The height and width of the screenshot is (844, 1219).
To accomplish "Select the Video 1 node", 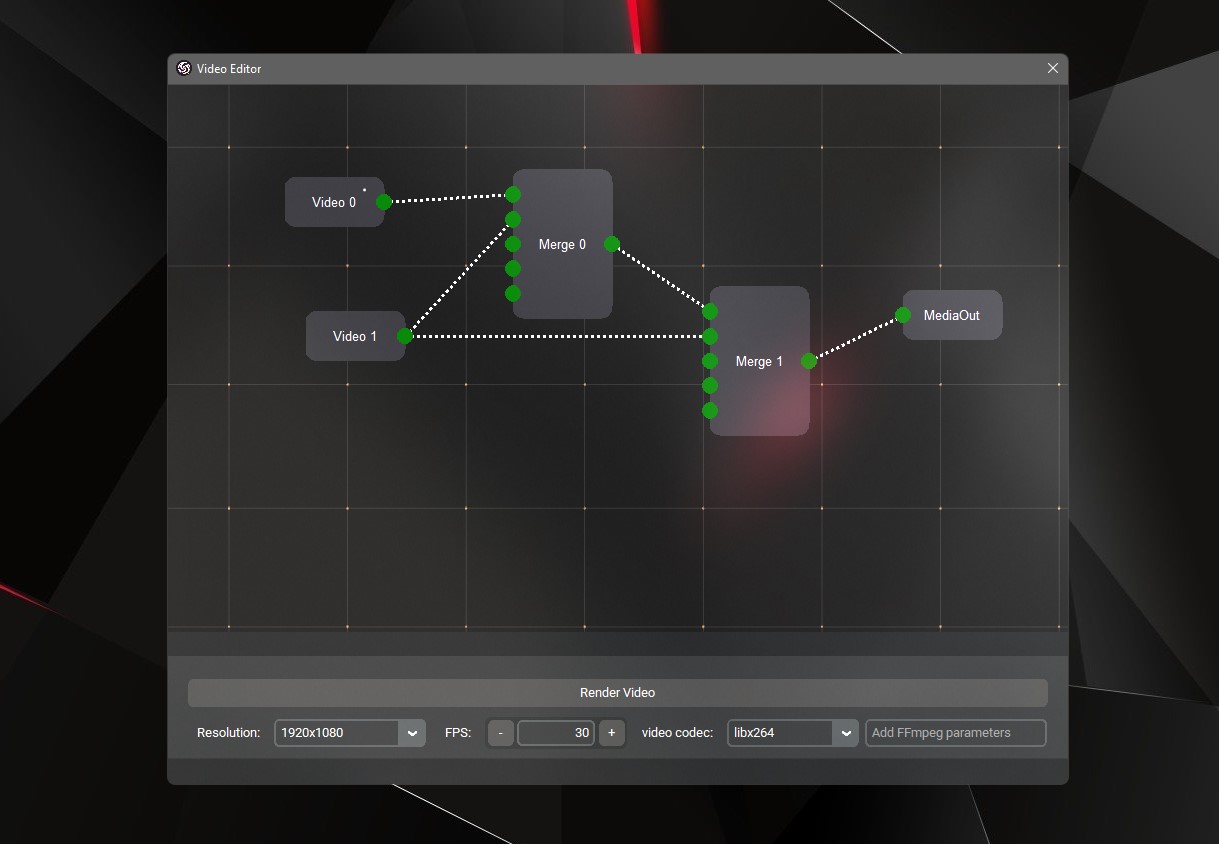I will pos(355,336).
